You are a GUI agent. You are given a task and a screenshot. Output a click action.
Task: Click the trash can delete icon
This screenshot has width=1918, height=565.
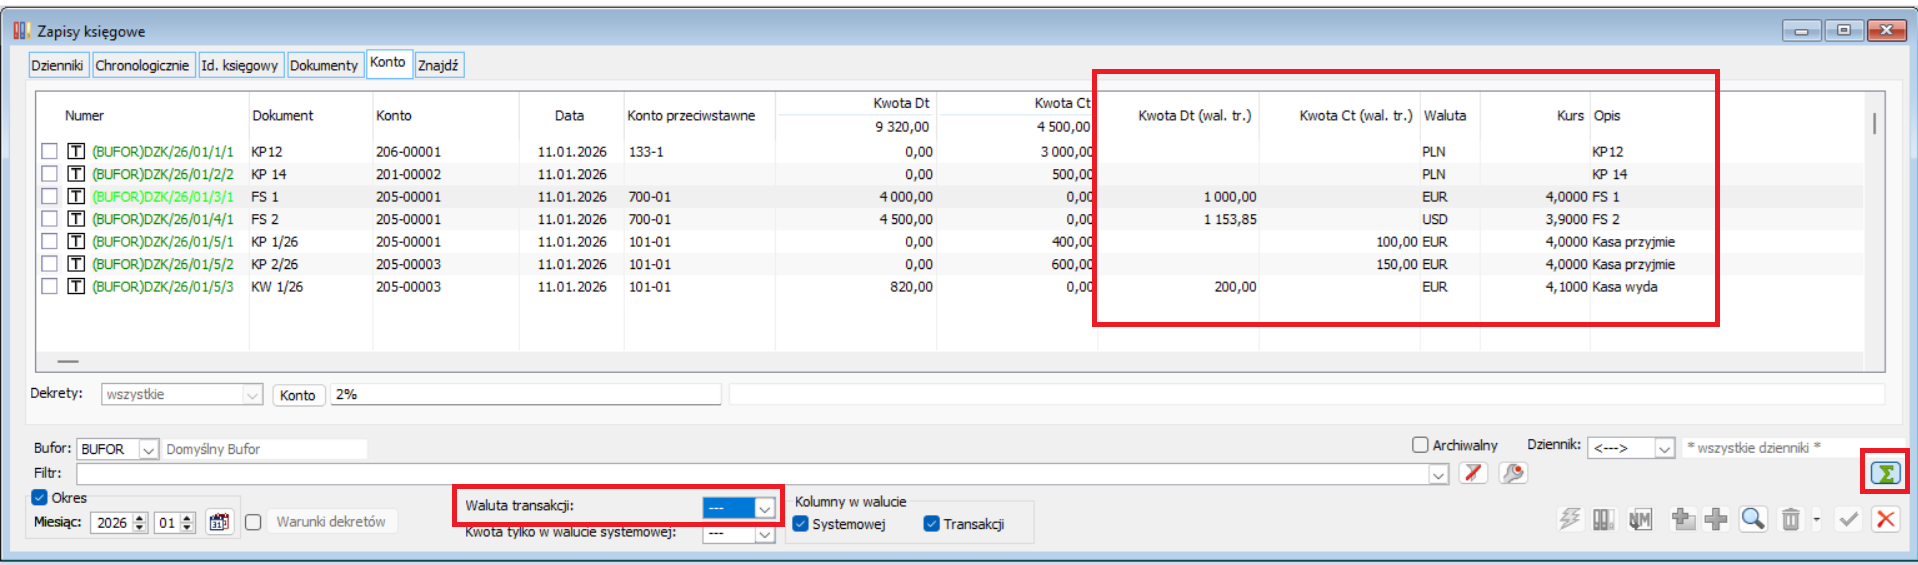tap(1790, 519)
